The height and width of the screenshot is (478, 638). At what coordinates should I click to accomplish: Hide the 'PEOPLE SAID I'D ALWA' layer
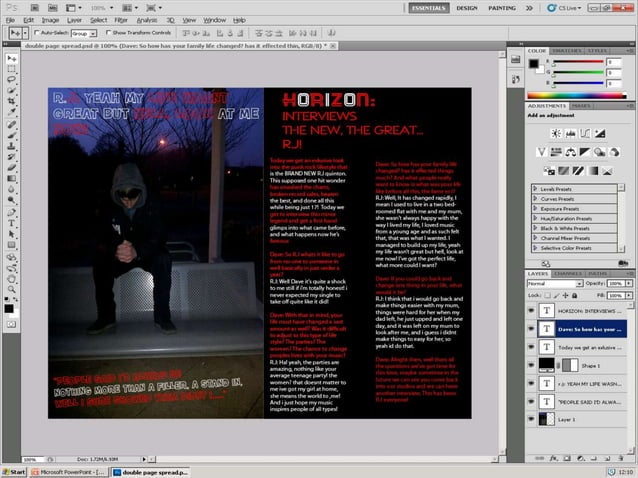click(531, 402)
